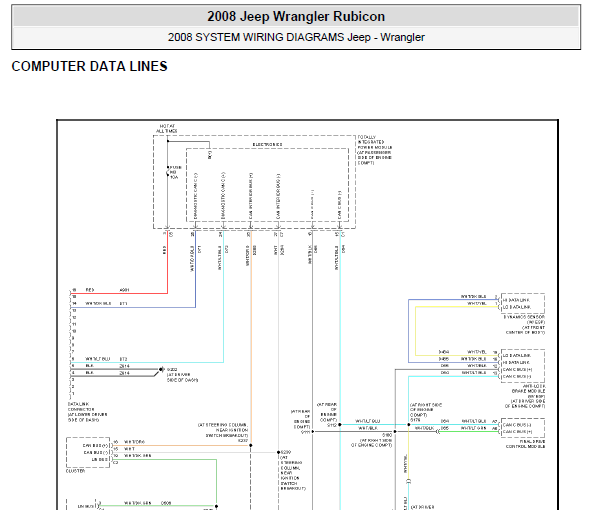Click the S202 splice label near steering column
This screenshot has width=606, height=510.
click(x=243, y=440)
